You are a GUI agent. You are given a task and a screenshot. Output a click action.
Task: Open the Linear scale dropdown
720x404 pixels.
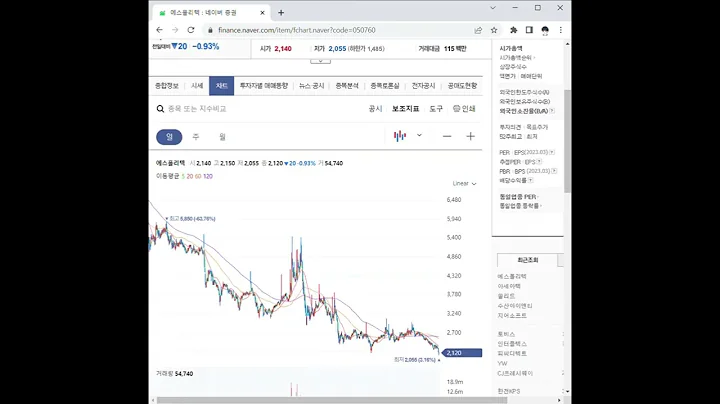pyautogui.click(x=464, y=184)
